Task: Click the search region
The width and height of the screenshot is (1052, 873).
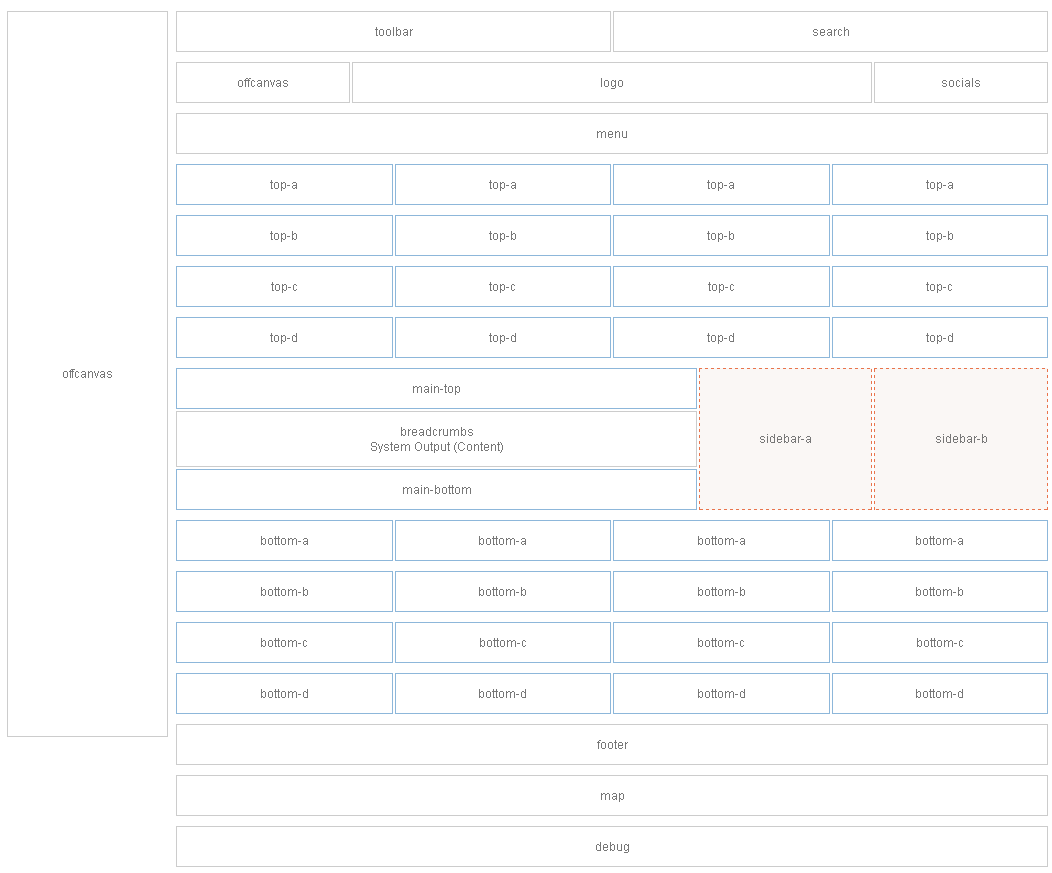Action: click(x=830, y=31)
